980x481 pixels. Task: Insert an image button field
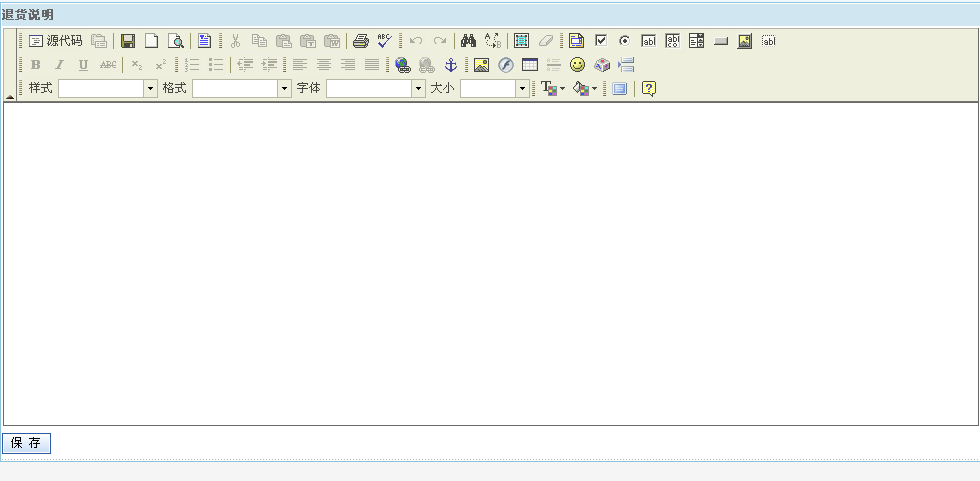(x=744, y=41)
